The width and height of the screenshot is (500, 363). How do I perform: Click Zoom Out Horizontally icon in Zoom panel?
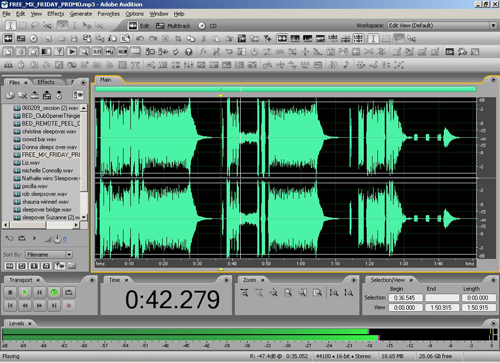point(259,293)
